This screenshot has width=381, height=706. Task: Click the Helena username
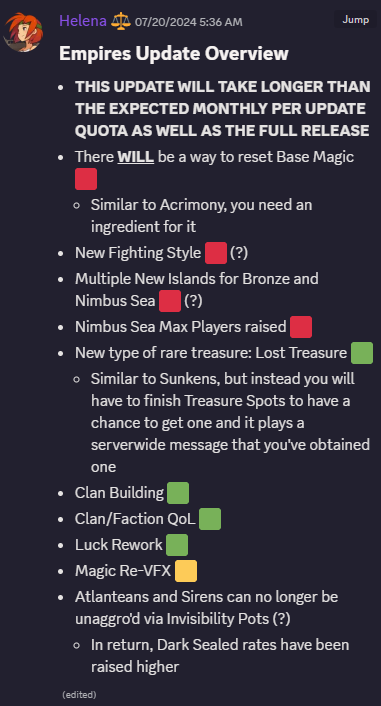point(83,21)
